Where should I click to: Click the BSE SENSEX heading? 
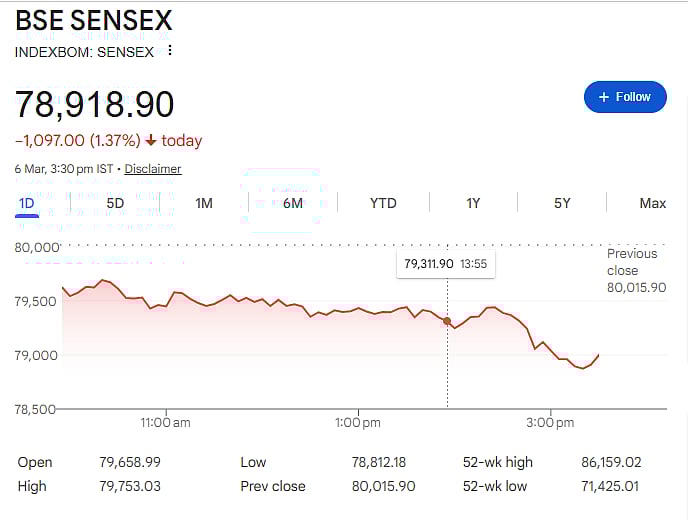pyautogui.click(x=94, y=20)
